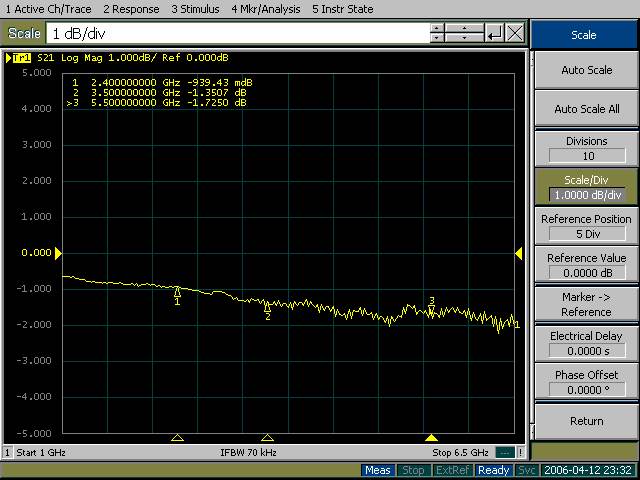Image resolution: width=640 pixels, height=480 pixels.
Task: Click the exclamation mark indicator
Action: pyautogui.click(x=520, y=453)
